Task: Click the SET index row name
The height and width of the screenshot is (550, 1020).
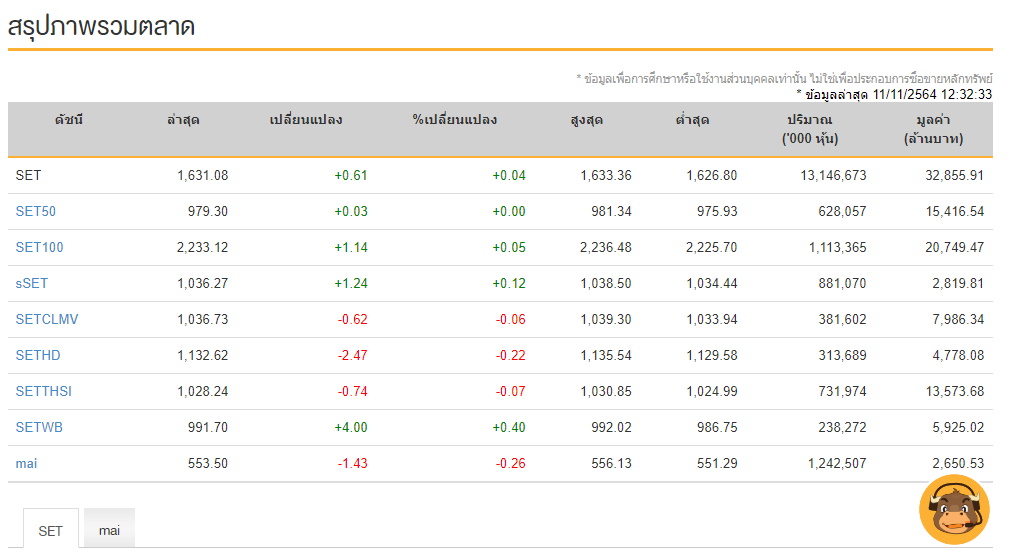Action: coord(29,175)
